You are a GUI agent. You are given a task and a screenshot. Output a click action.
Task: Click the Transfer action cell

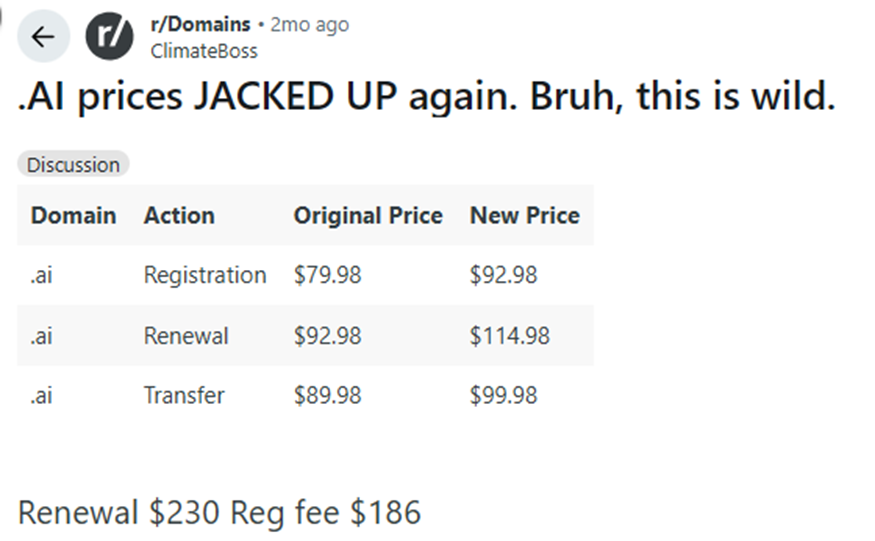[184, 395]
